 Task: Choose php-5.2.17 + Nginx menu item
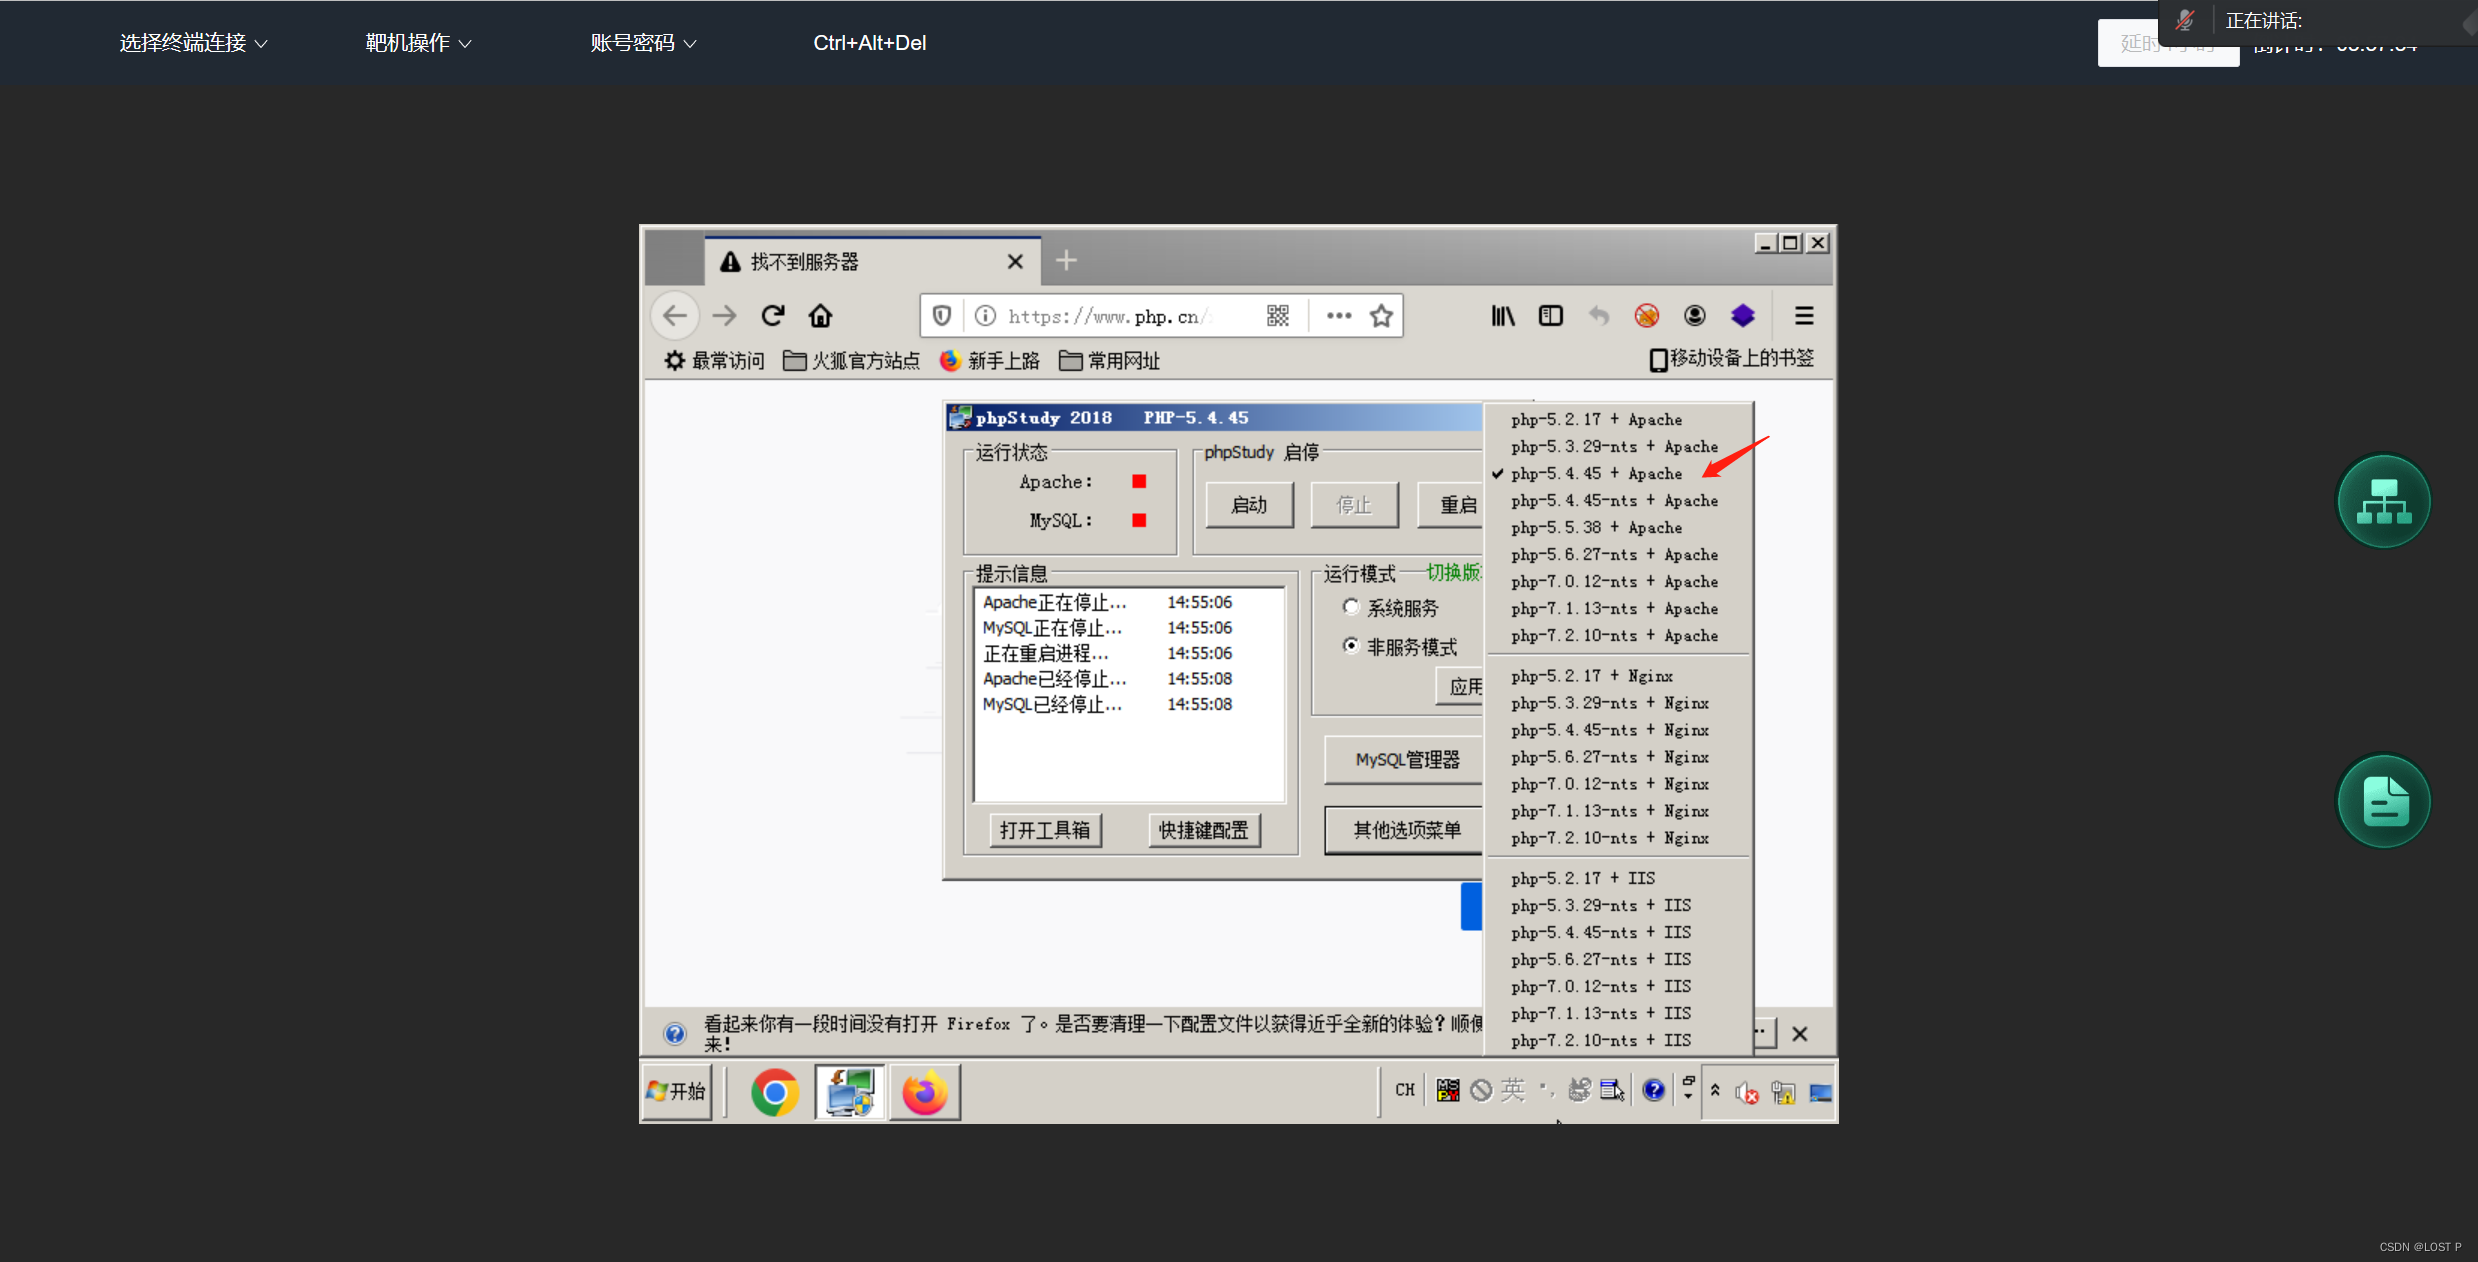tap(1618, 677)
